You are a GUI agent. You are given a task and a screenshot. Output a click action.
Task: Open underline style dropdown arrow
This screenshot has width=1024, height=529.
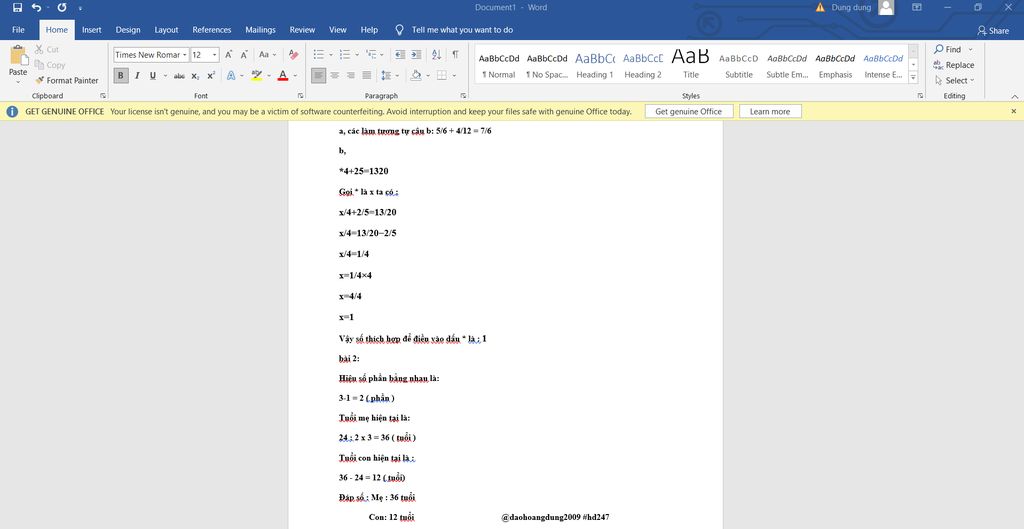click(x=165, y=76)
